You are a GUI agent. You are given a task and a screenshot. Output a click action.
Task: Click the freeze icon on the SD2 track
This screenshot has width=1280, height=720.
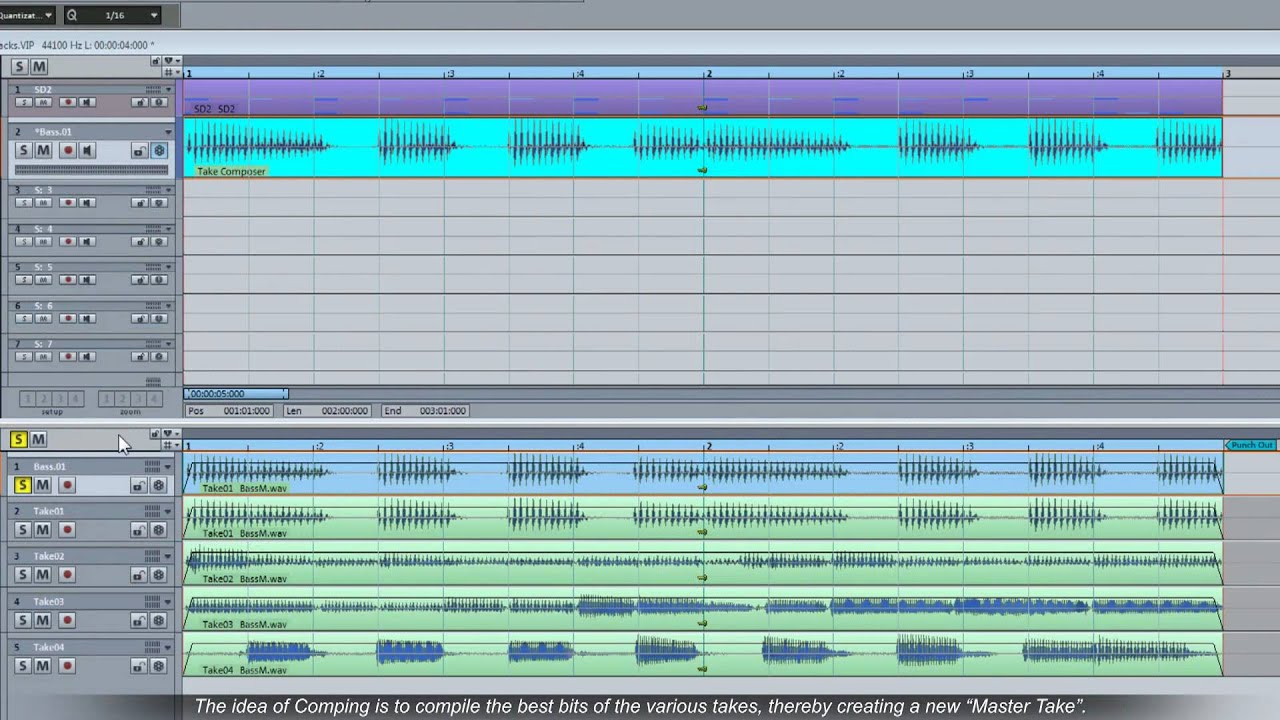(158, 102)
